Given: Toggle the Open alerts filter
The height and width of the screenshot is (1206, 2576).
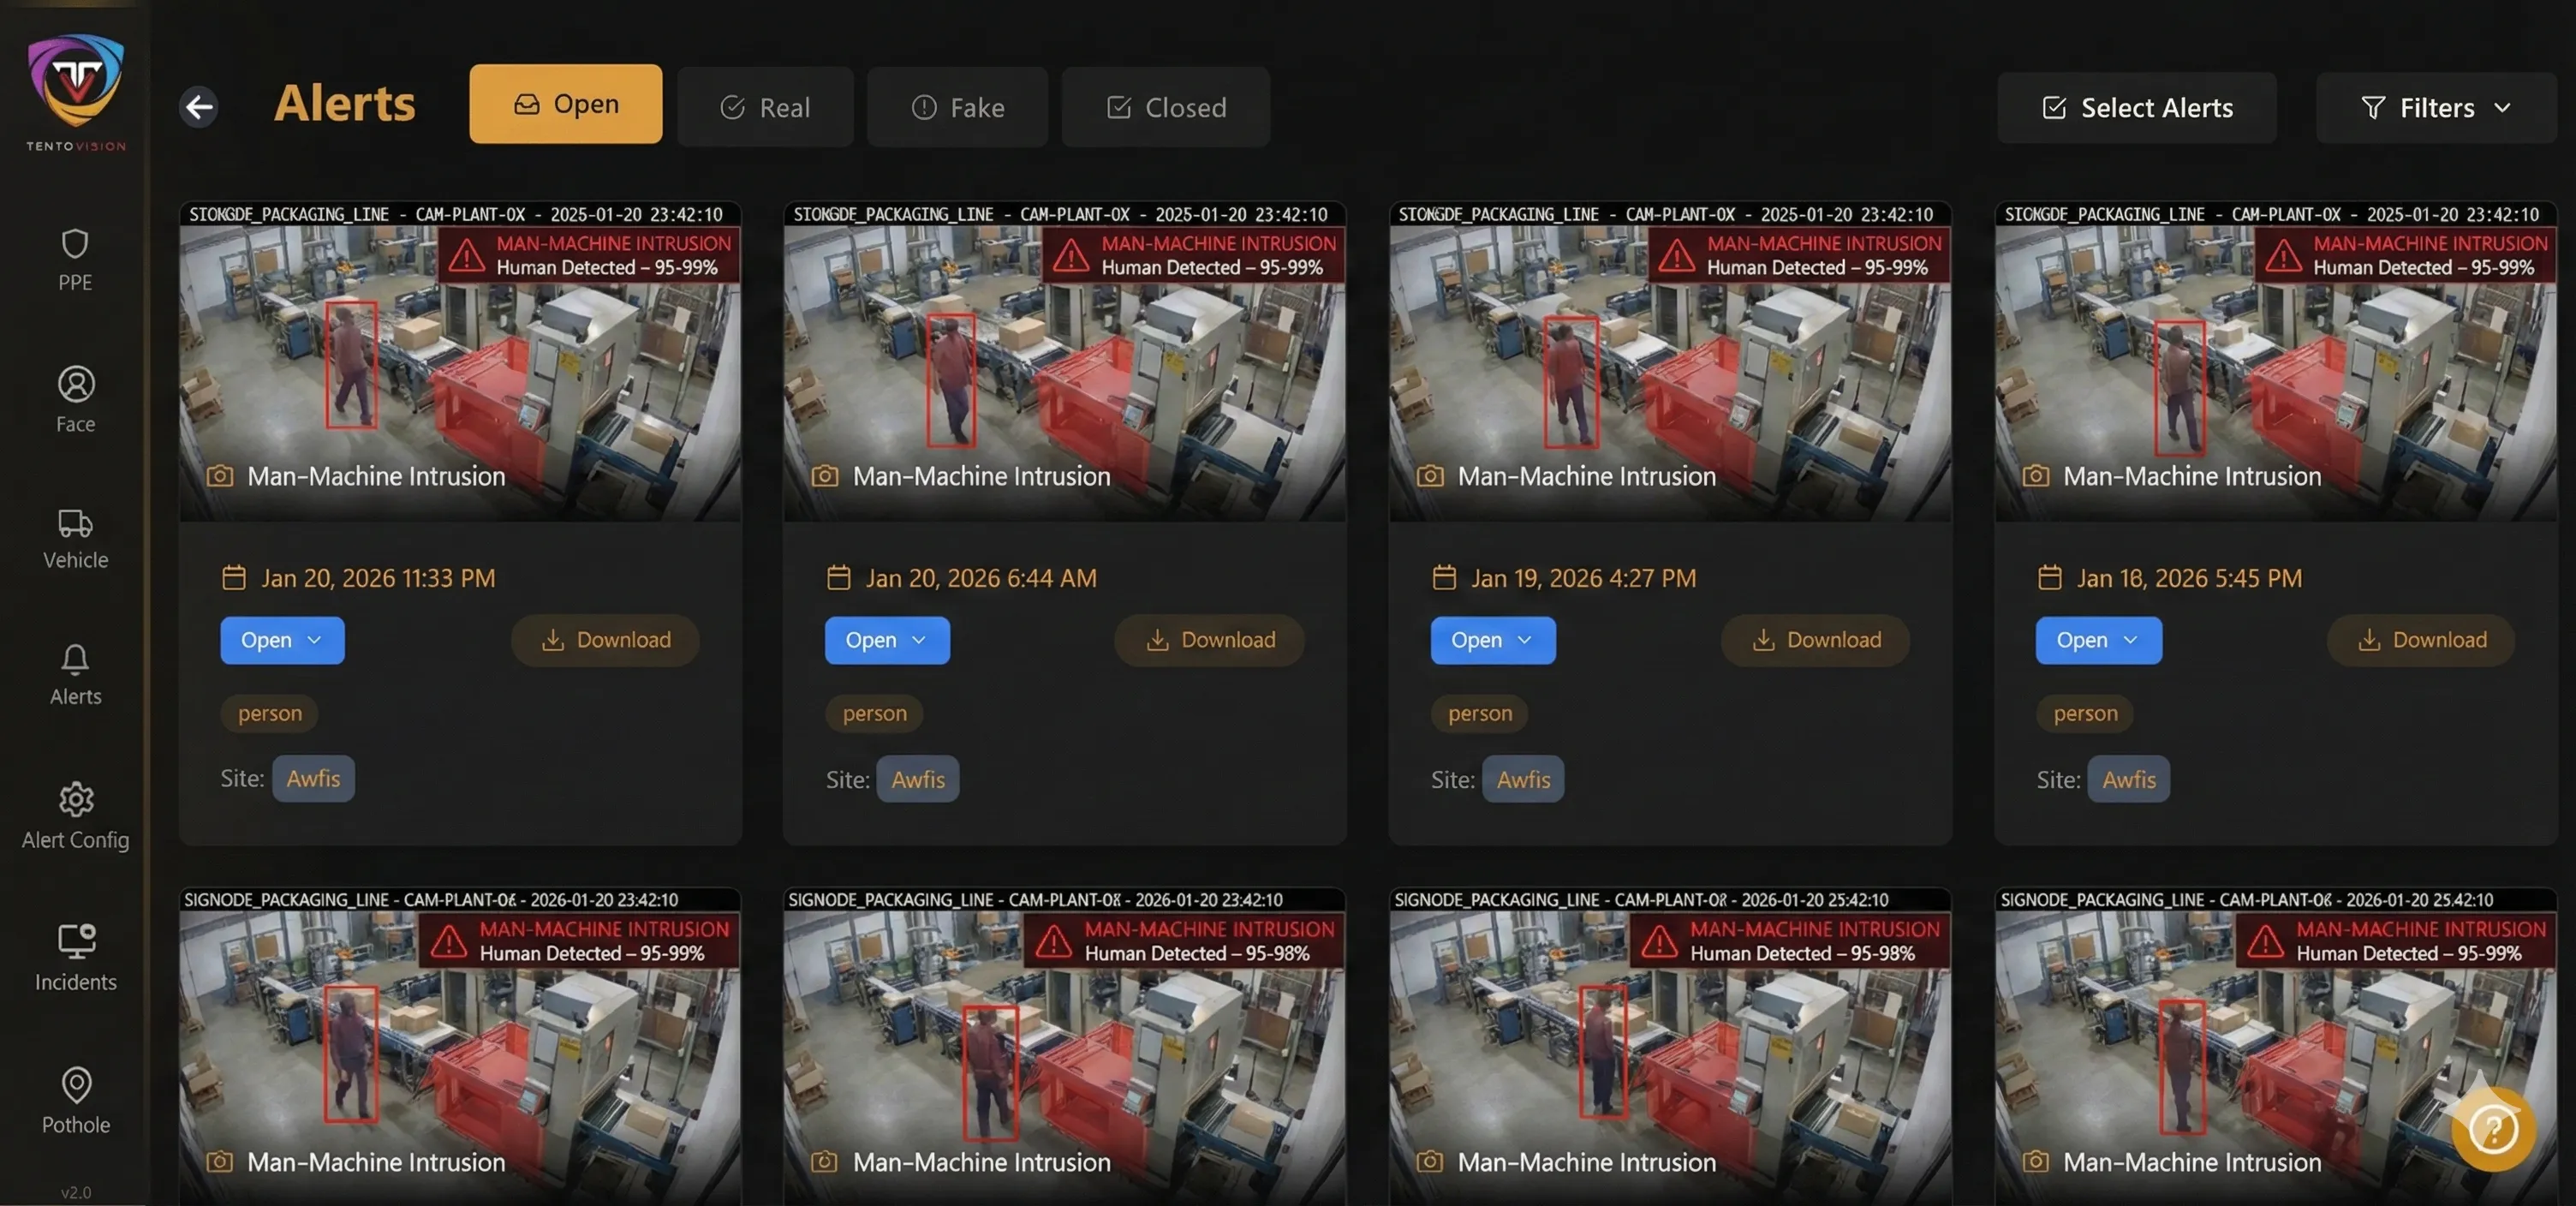Looking at the screenshot, I should pos(565,103).
